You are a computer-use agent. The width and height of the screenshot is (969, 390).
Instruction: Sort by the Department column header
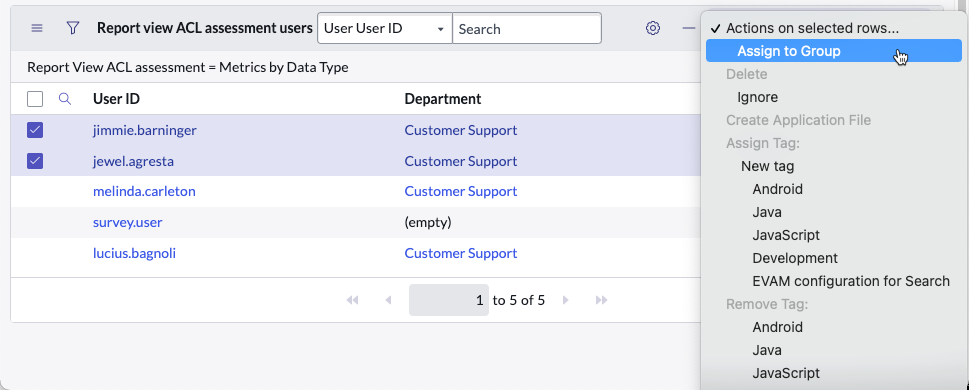coord(442,99)
